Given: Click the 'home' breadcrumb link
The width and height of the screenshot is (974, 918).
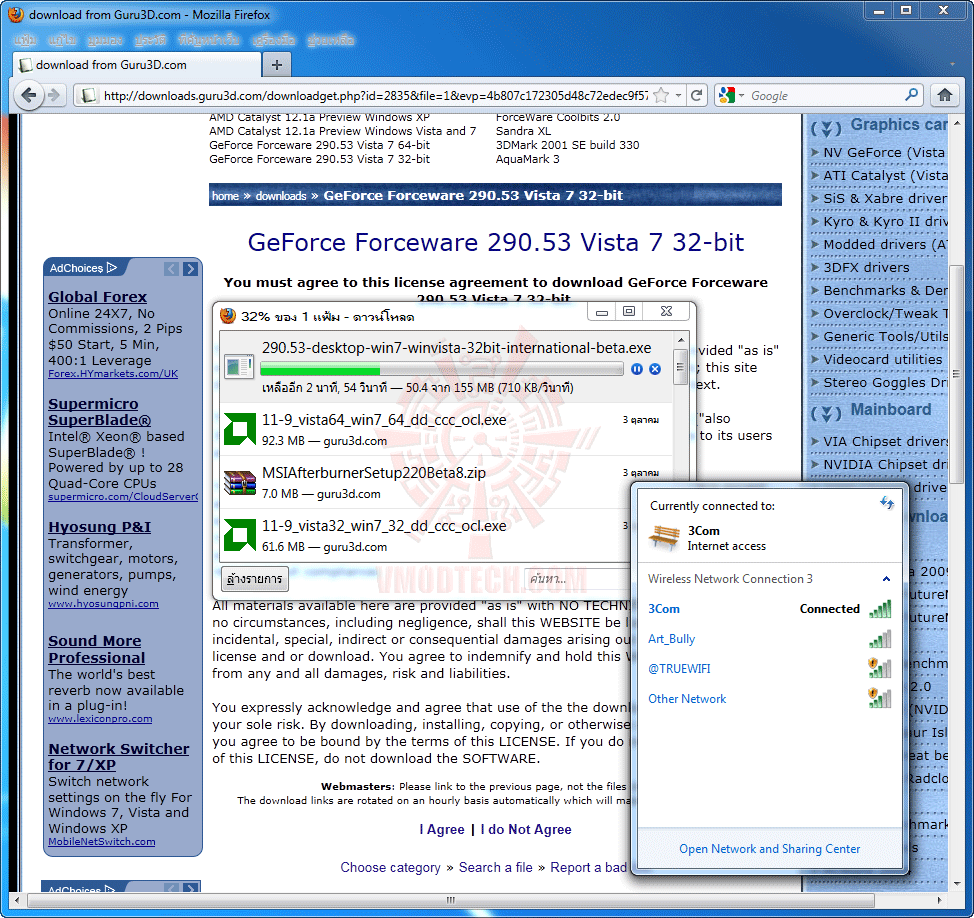Looking at the screenshot, I should [225, 196].
